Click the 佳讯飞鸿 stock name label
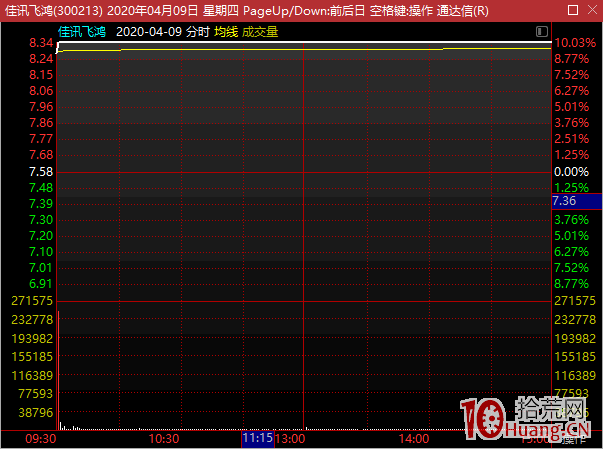The width and height of the screenshot is (603, 449). (x=83, y=31)
